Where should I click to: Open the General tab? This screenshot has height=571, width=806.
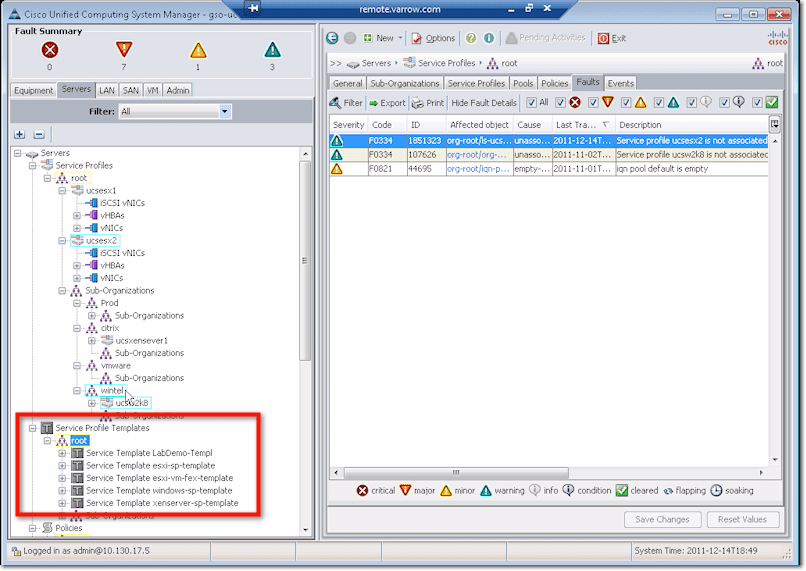coord(347,83)
